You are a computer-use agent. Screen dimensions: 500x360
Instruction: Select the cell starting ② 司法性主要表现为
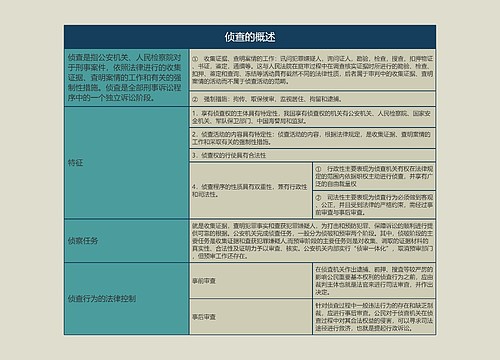click(x=374, y=205)
